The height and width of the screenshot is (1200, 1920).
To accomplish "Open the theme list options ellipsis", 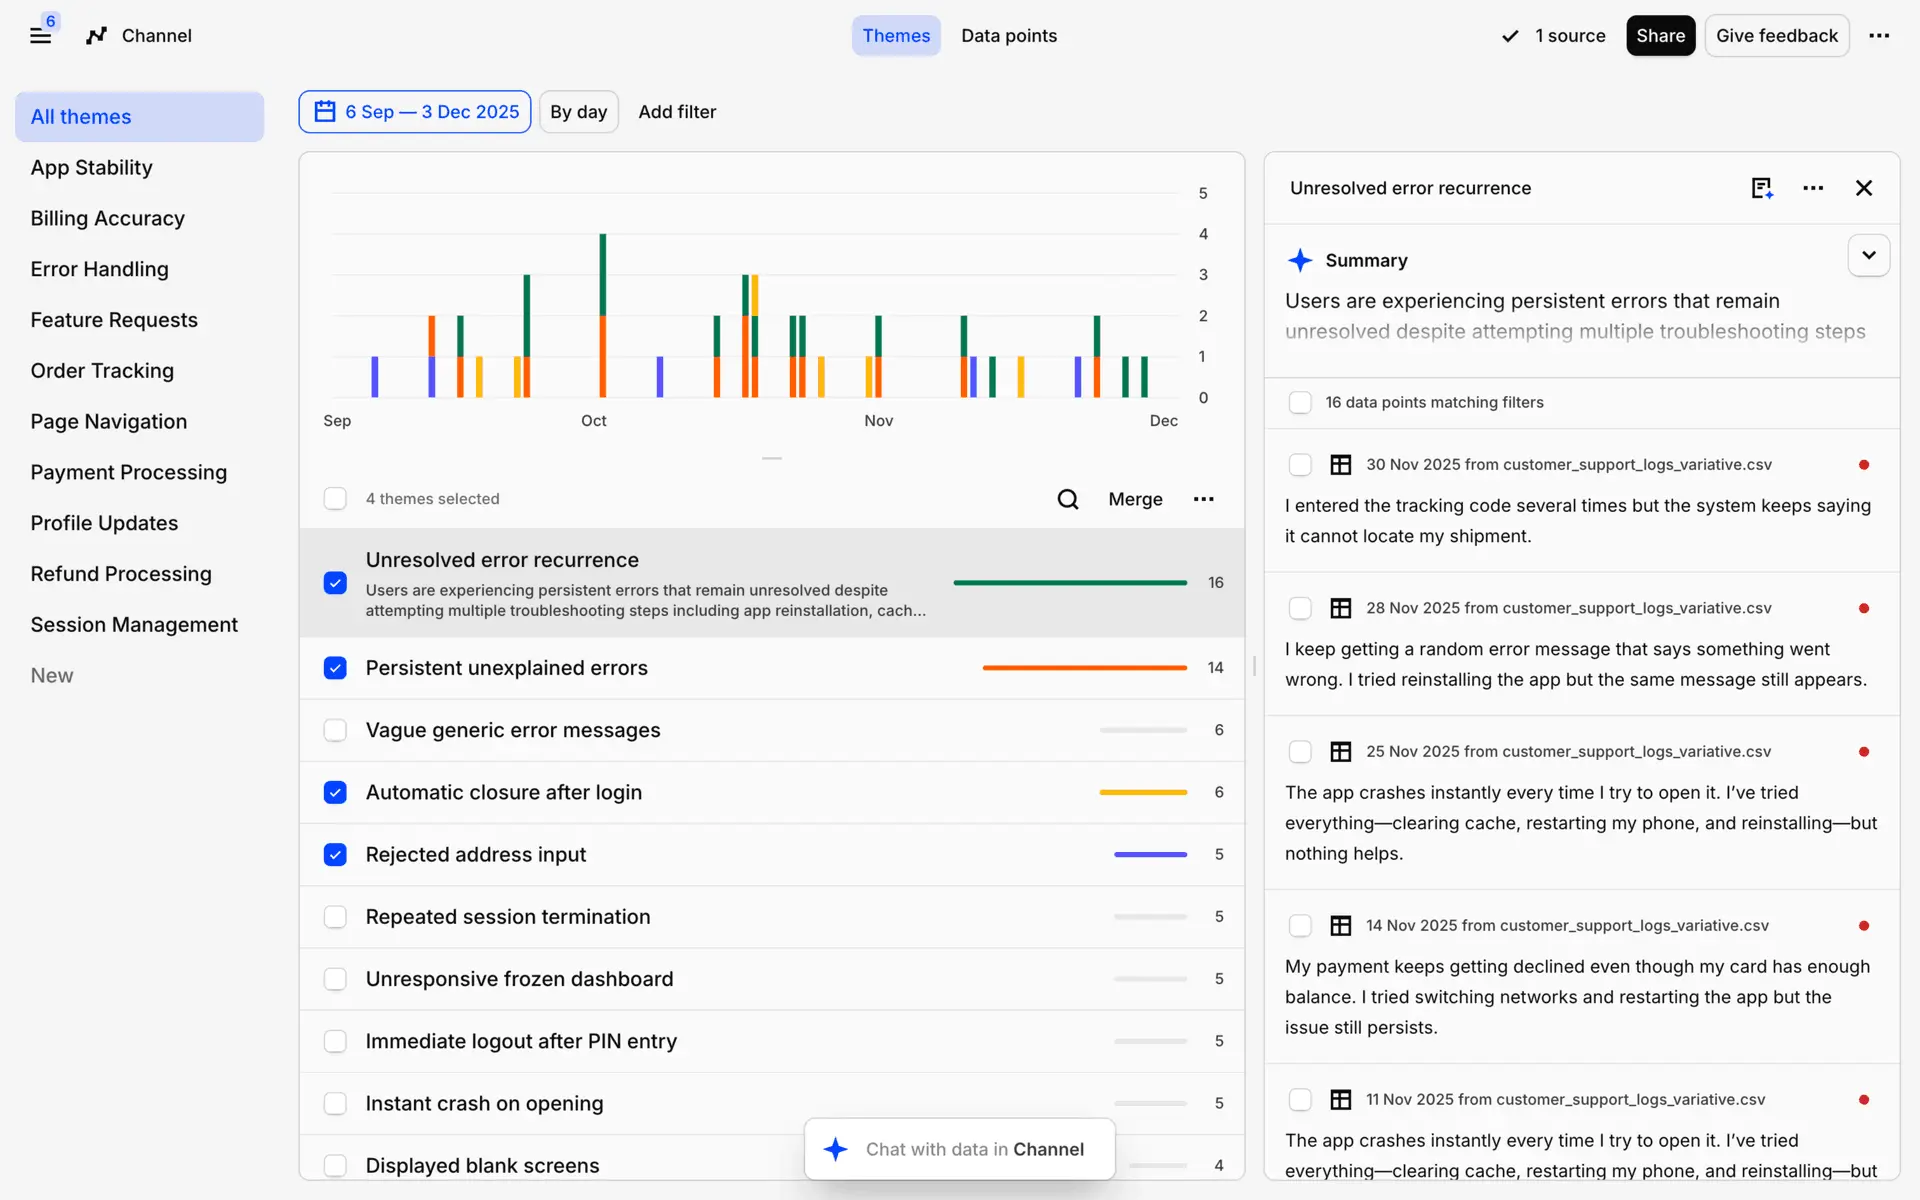I will (1203, 499).
